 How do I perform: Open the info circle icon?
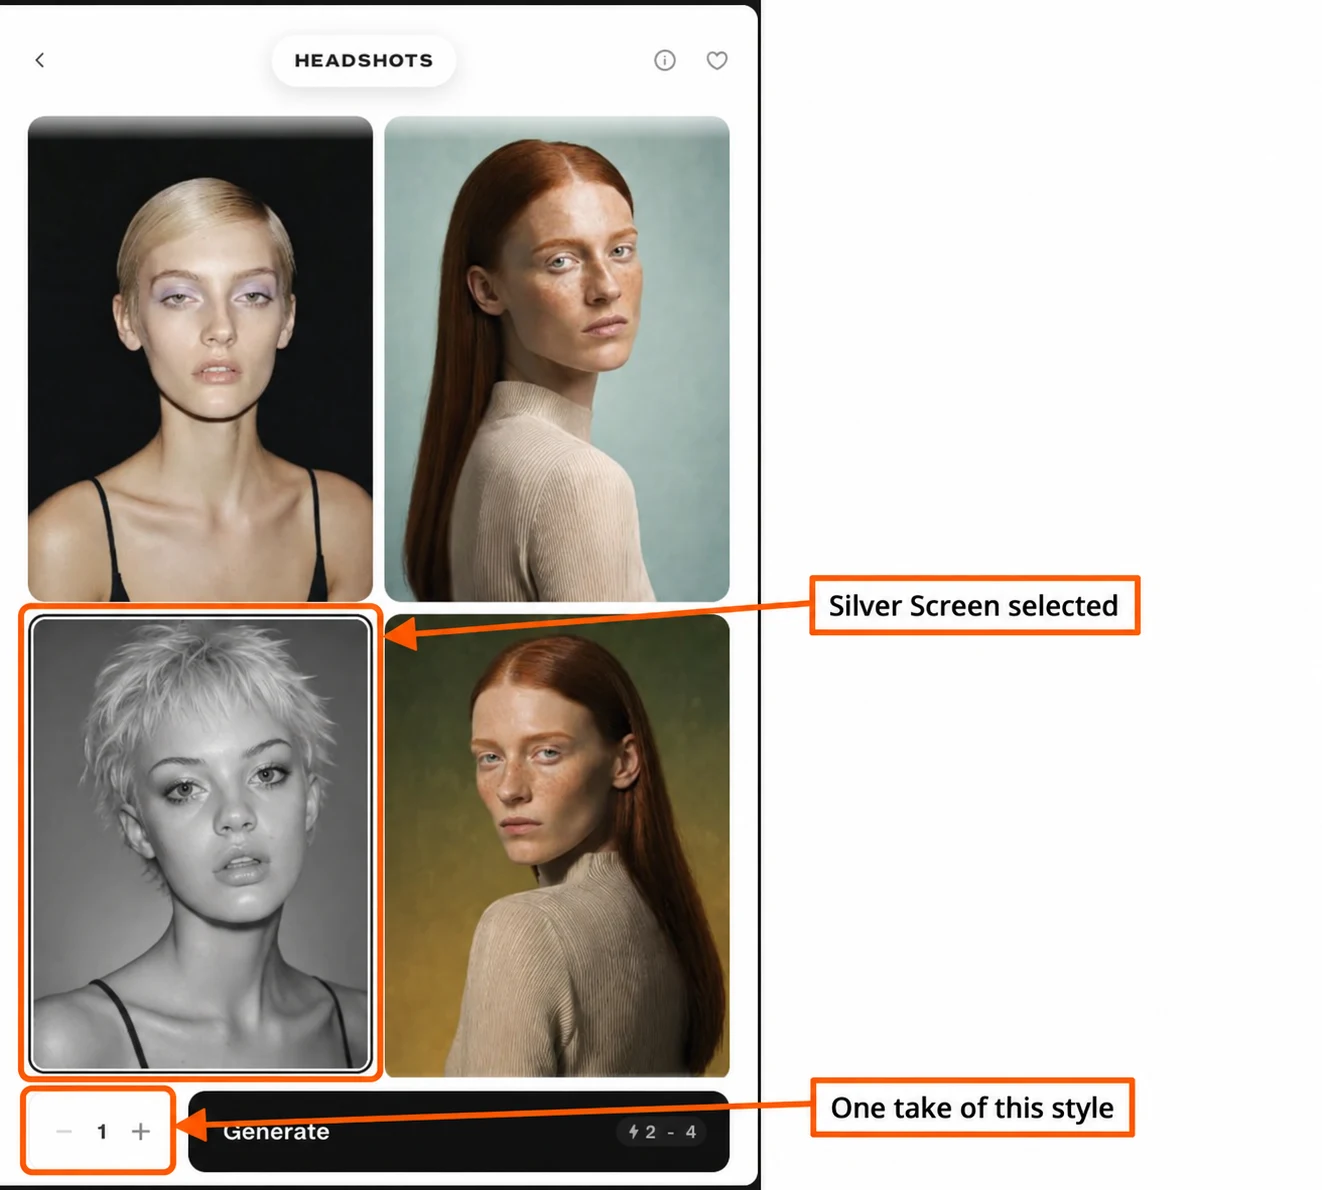[x=665, y=61]
